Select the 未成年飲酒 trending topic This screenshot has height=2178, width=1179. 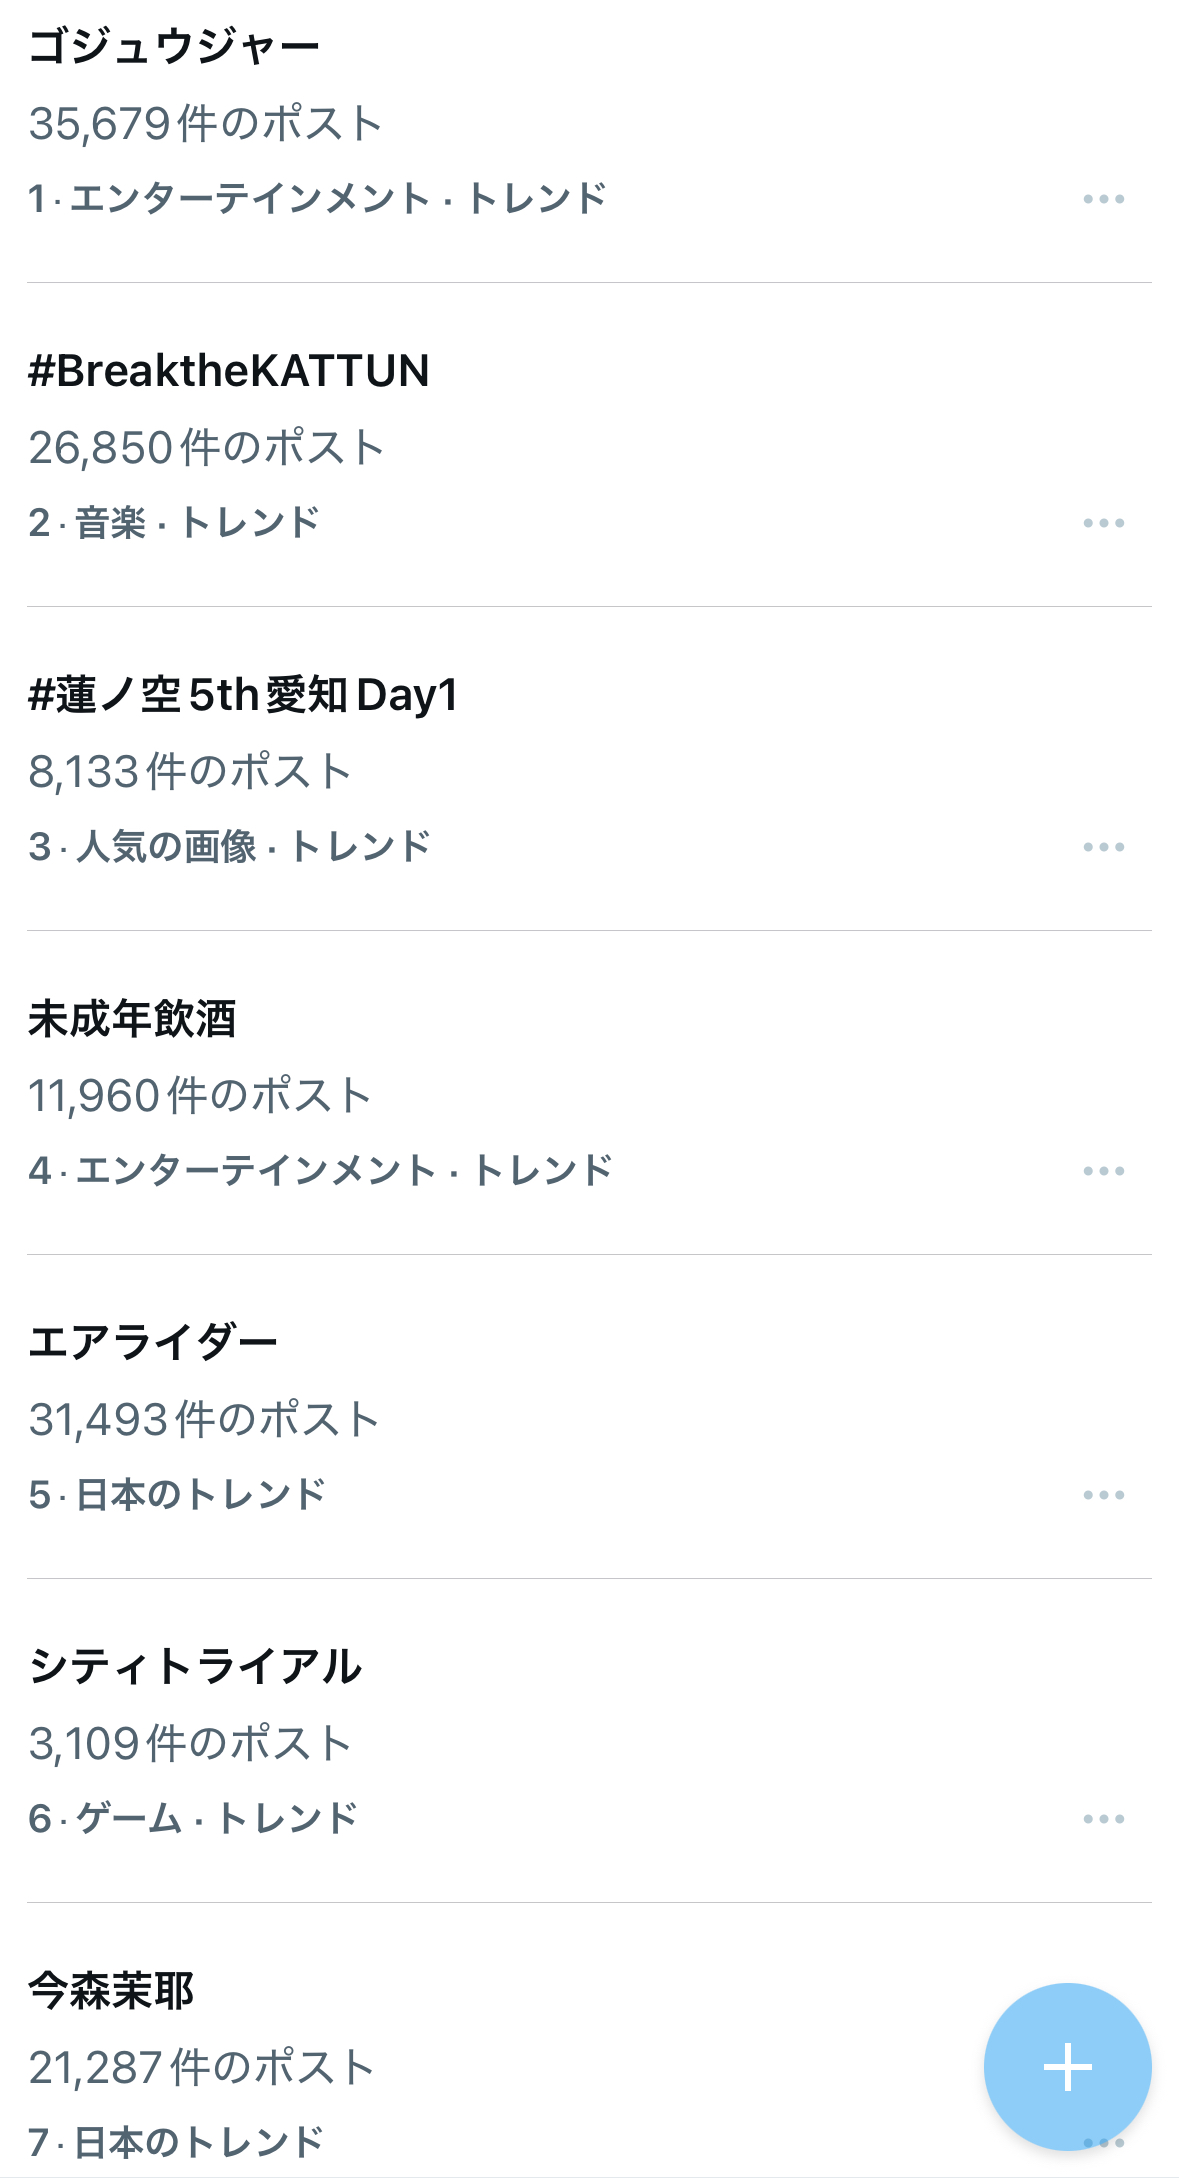[x=132, y=1019]
